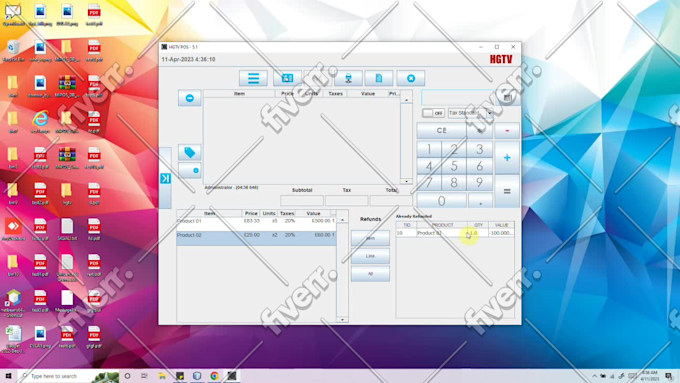The width and height of the screenshot is (680, 383).
Task: Click the blue minus remove-line button
Action: (190, 98)
